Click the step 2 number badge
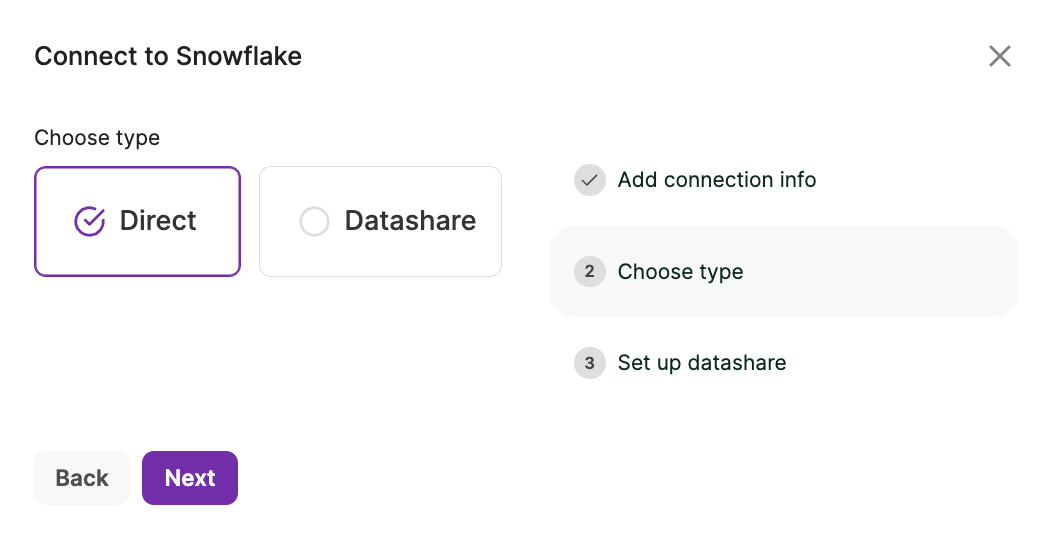 click(x=590, y=272)
